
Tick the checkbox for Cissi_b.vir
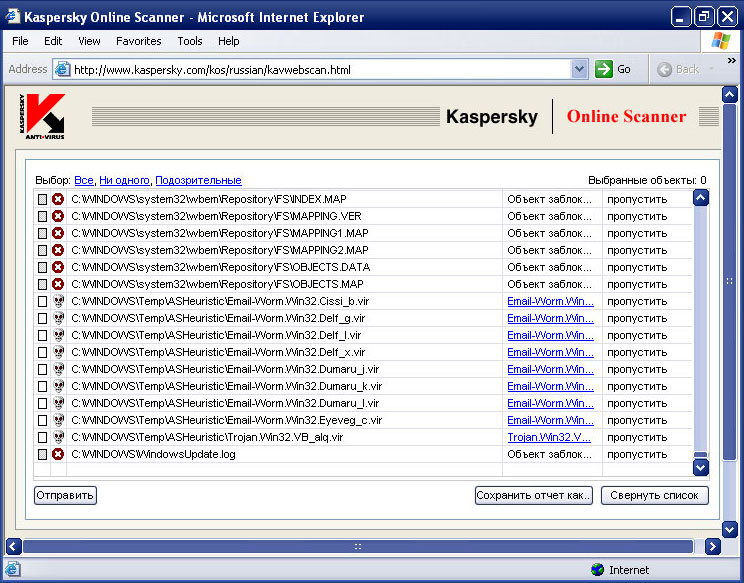42,302
